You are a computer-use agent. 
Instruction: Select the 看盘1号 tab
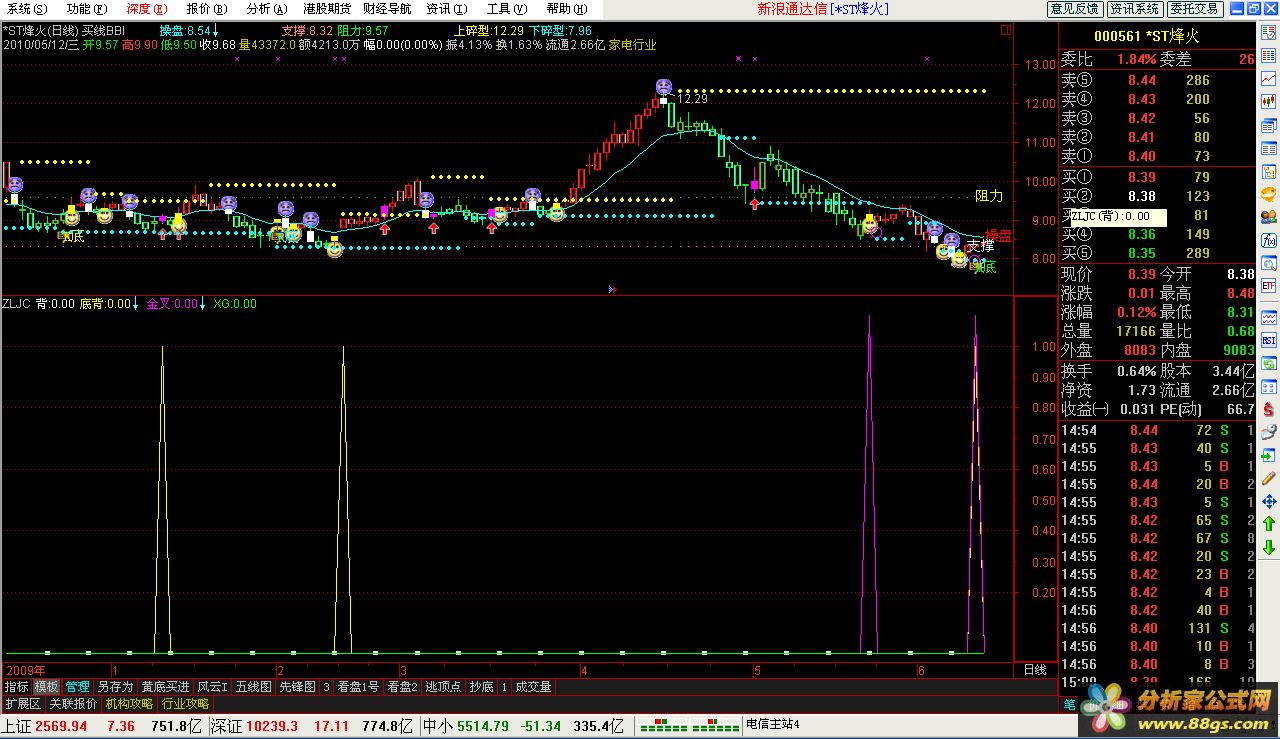click(358, 687)
